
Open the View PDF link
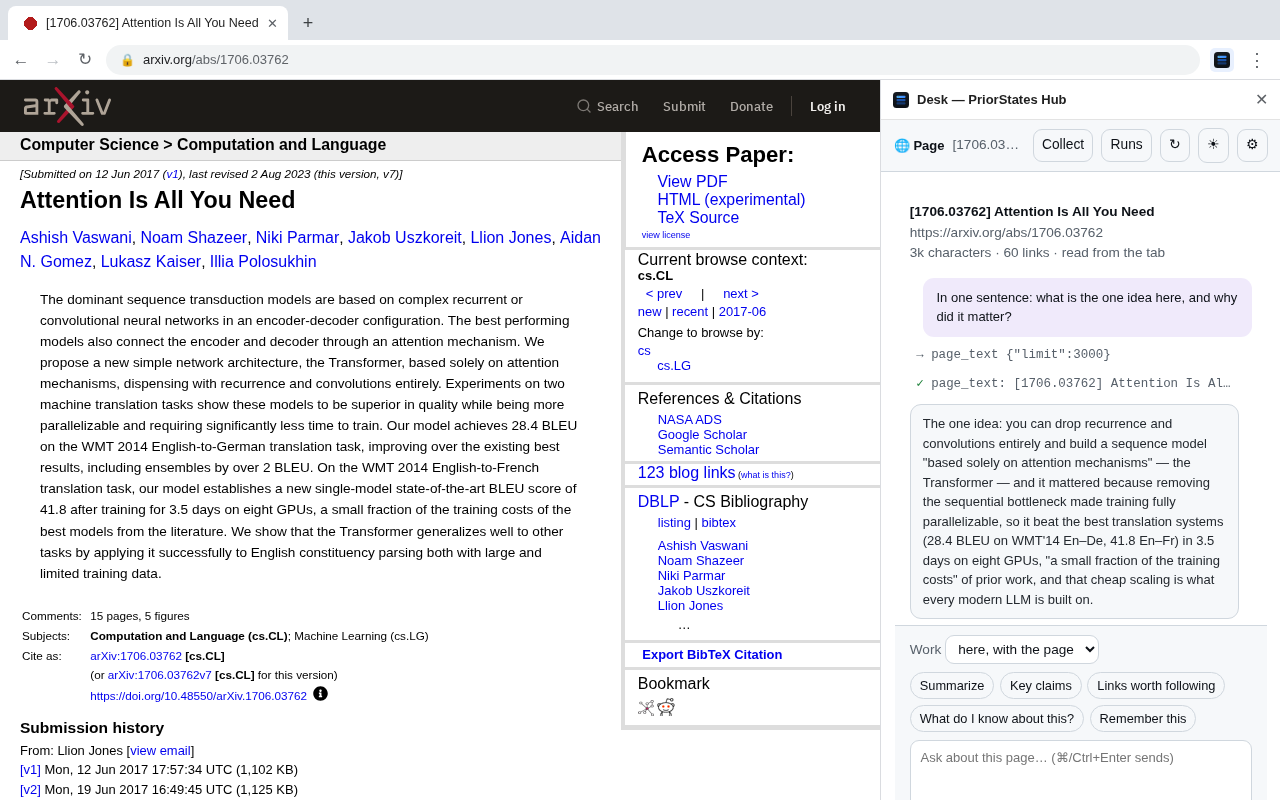click(x=692, y=182)
